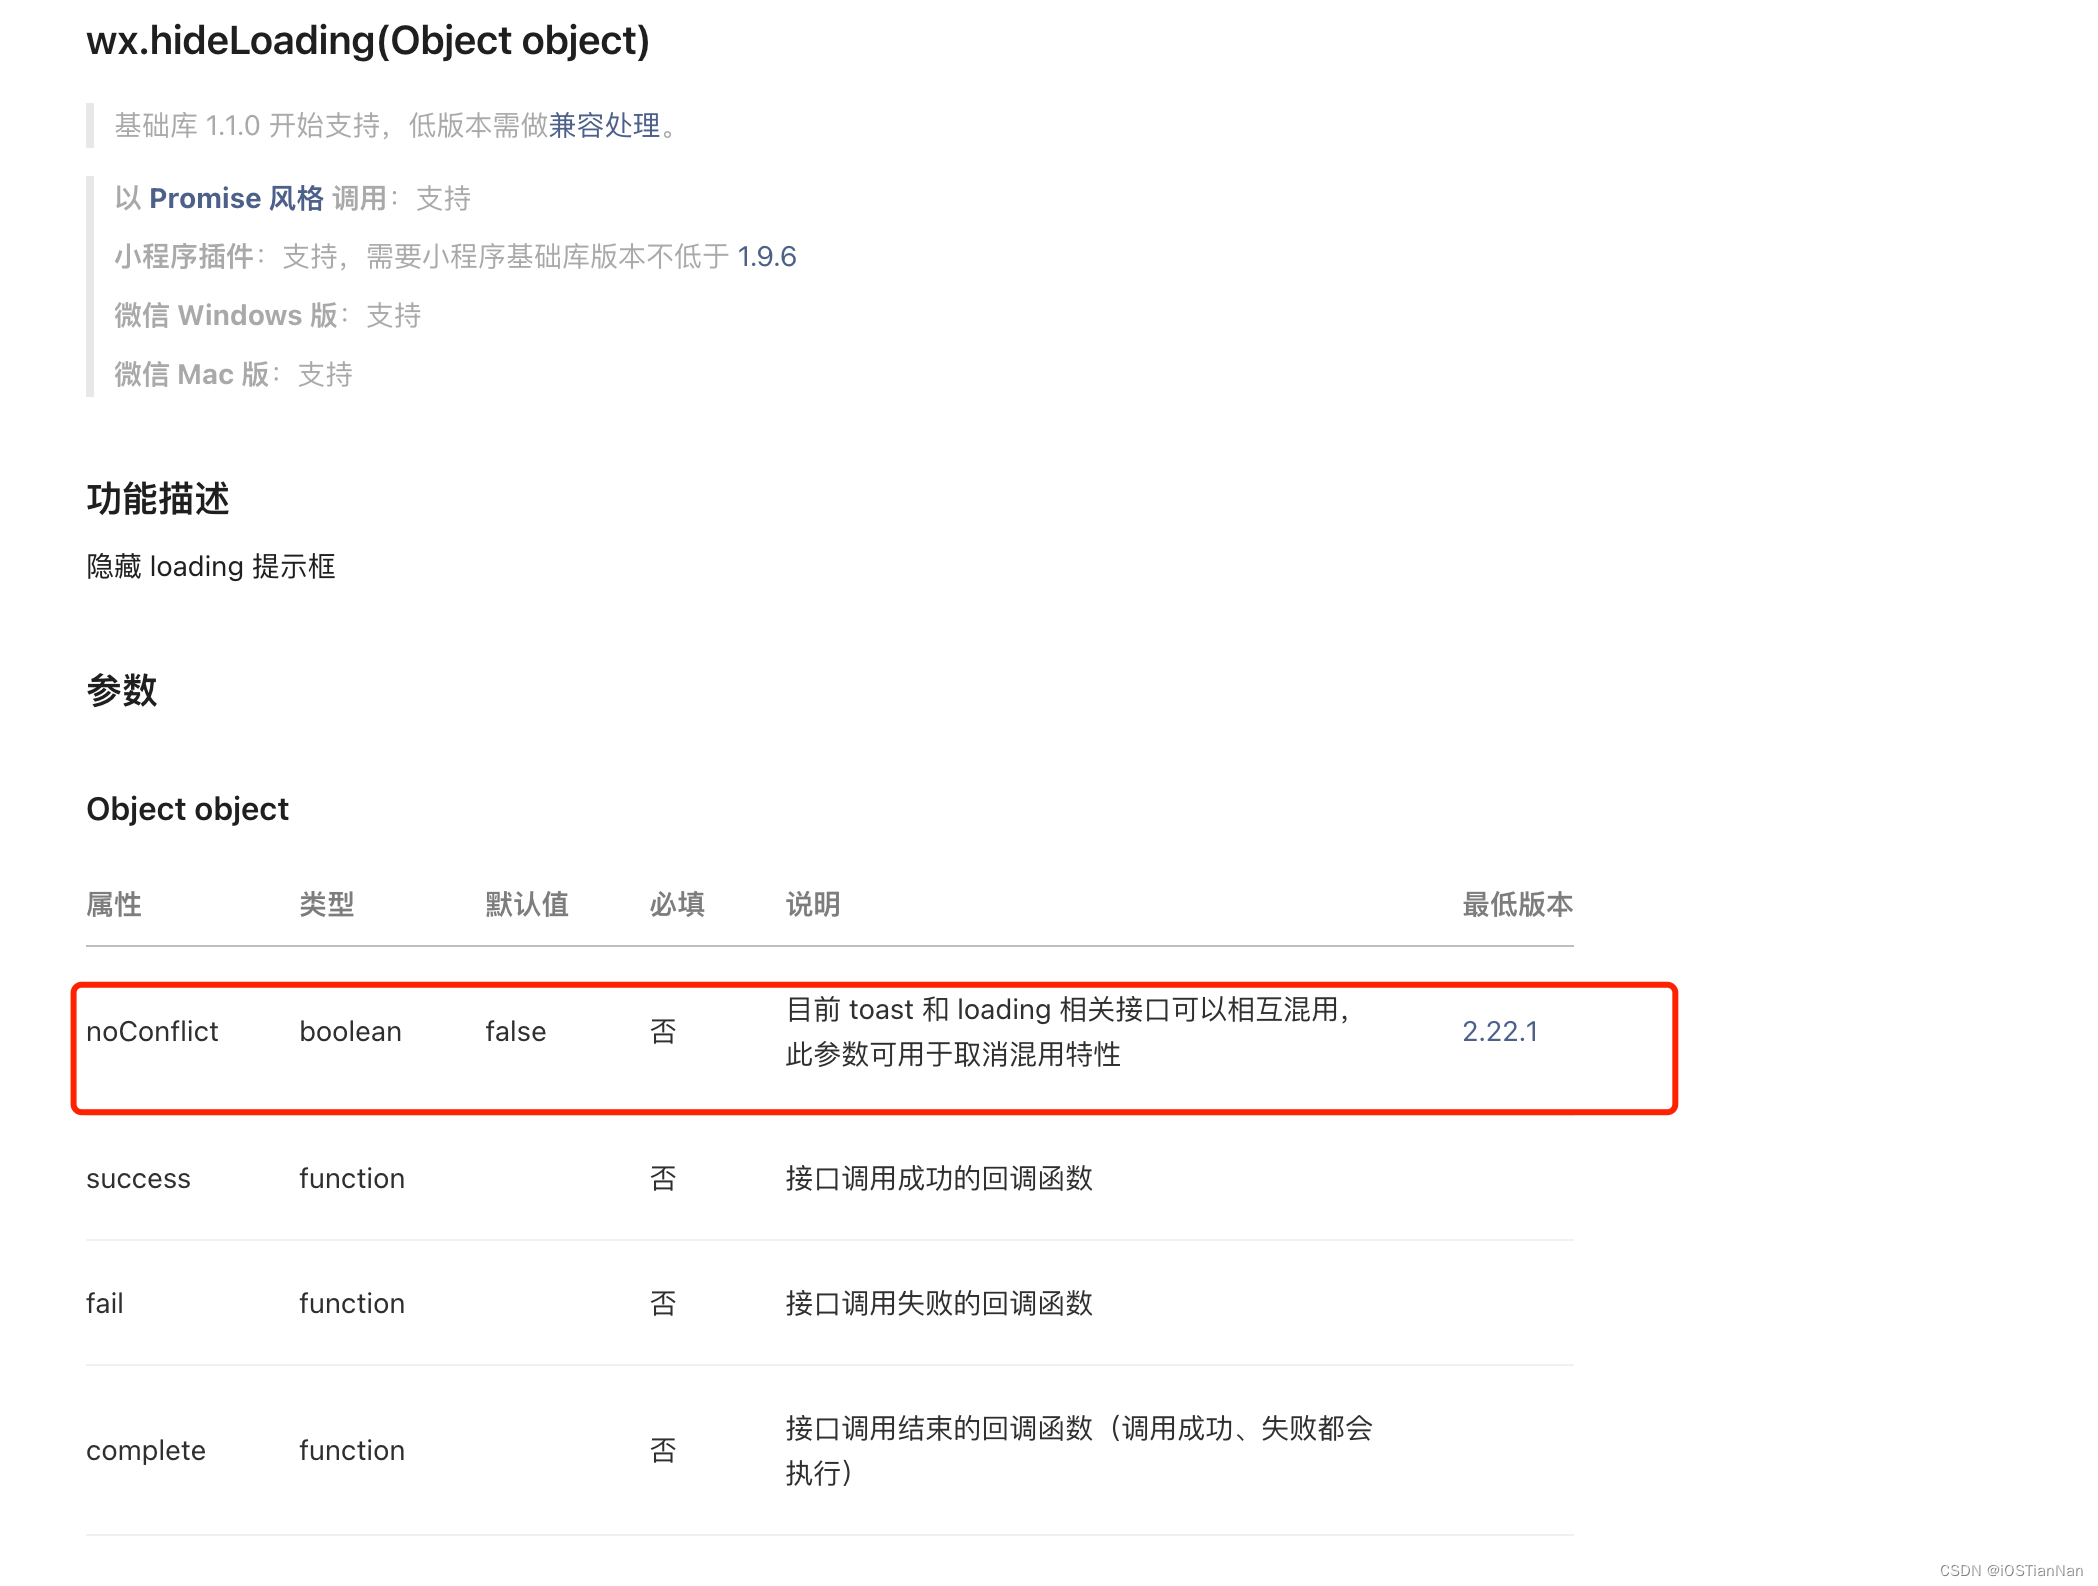
Task: Click the 1.9.6 base library version link
Action: [x=767, y=257]
